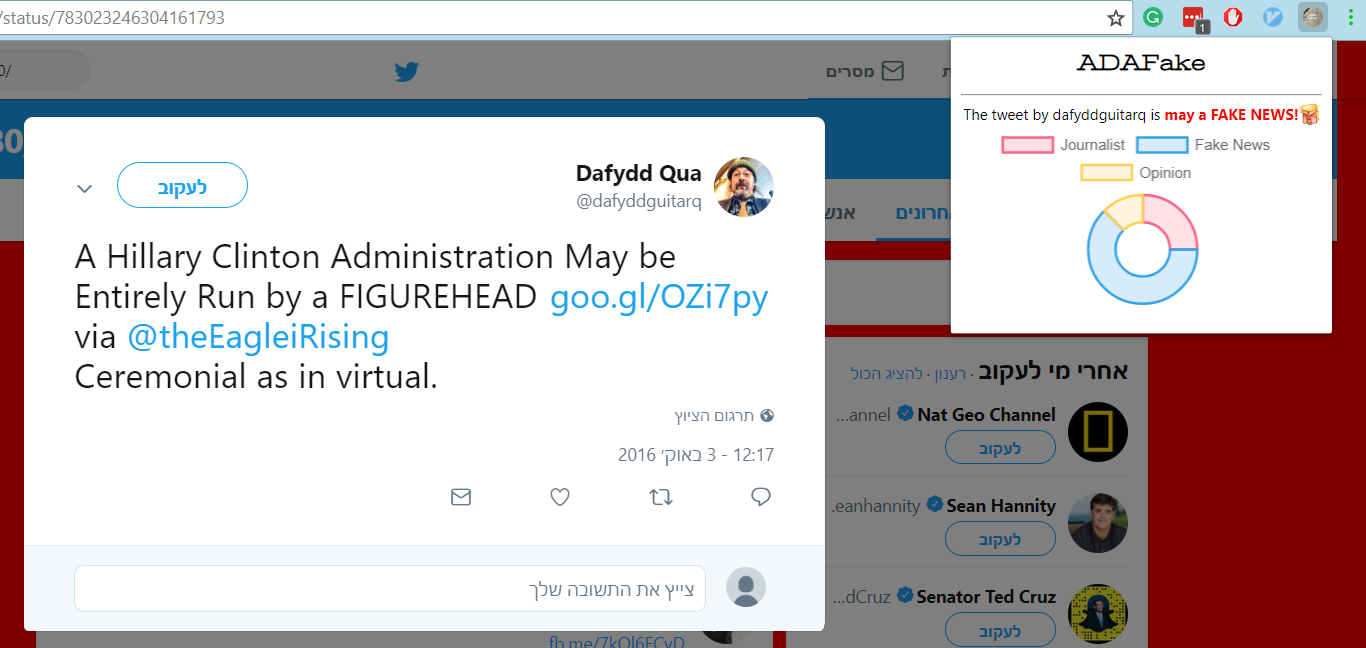Click the Nat Geo Channel name

point(986,414)
